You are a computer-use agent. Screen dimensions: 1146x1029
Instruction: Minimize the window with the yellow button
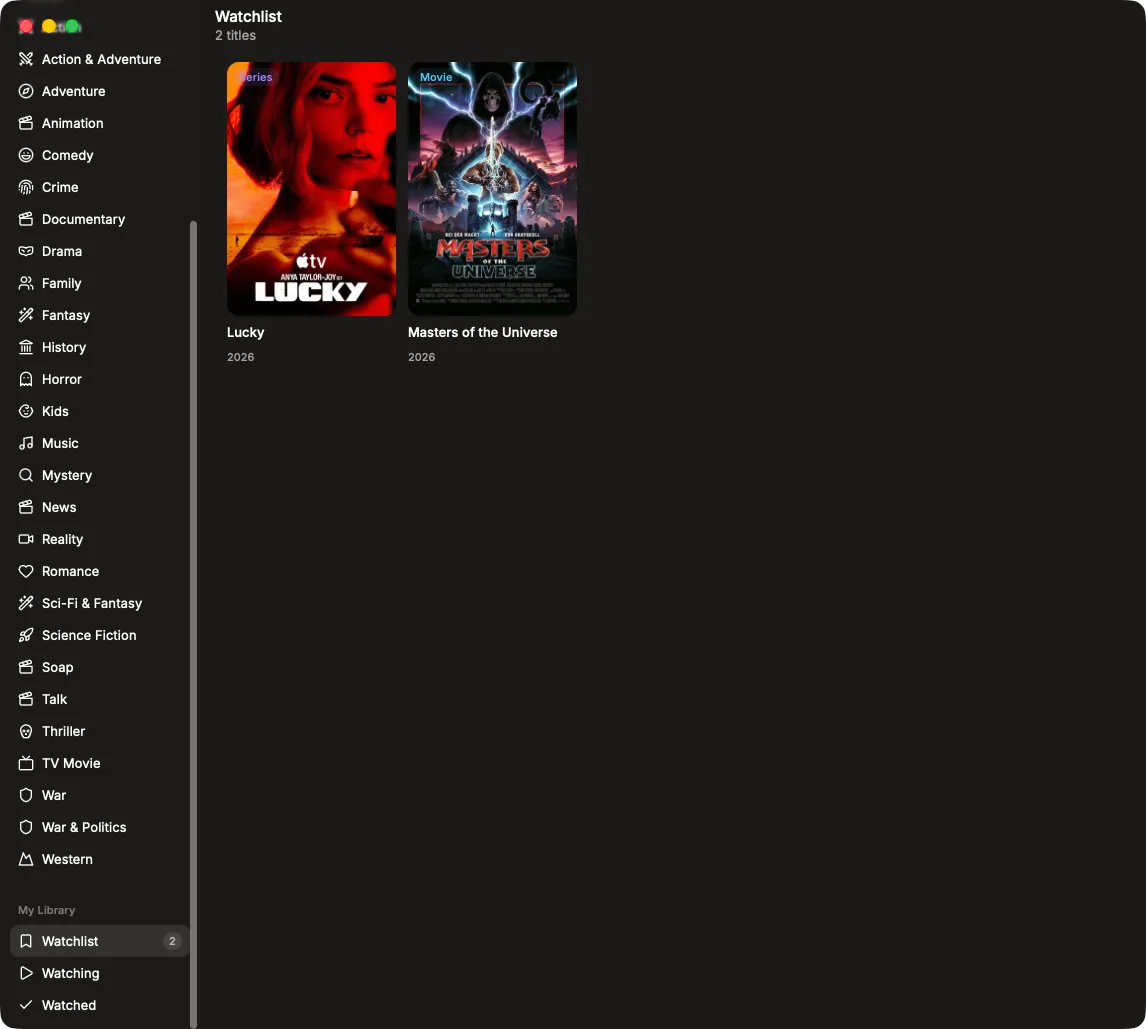[x=49, y=26]
